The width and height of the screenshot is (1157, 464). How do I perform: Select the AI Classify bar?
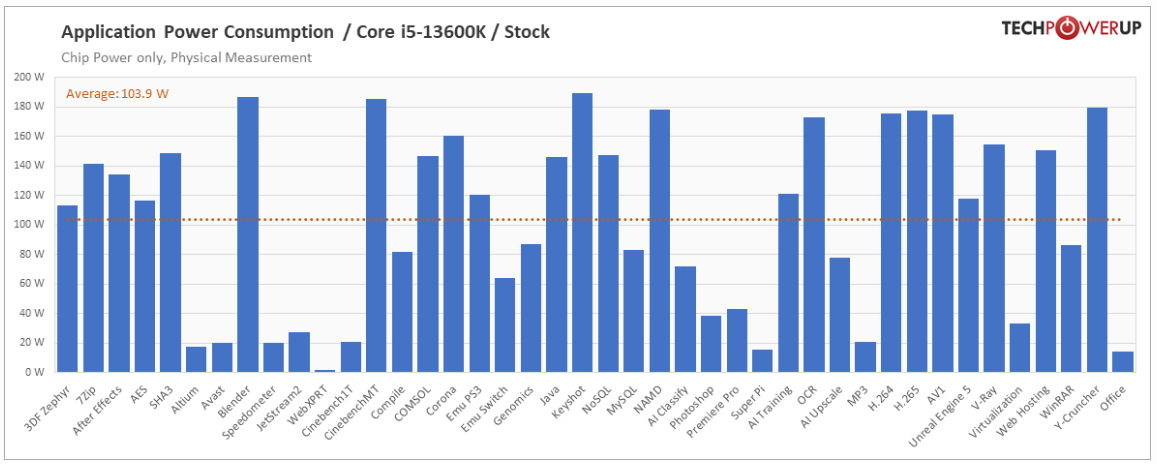coord(685,319)
